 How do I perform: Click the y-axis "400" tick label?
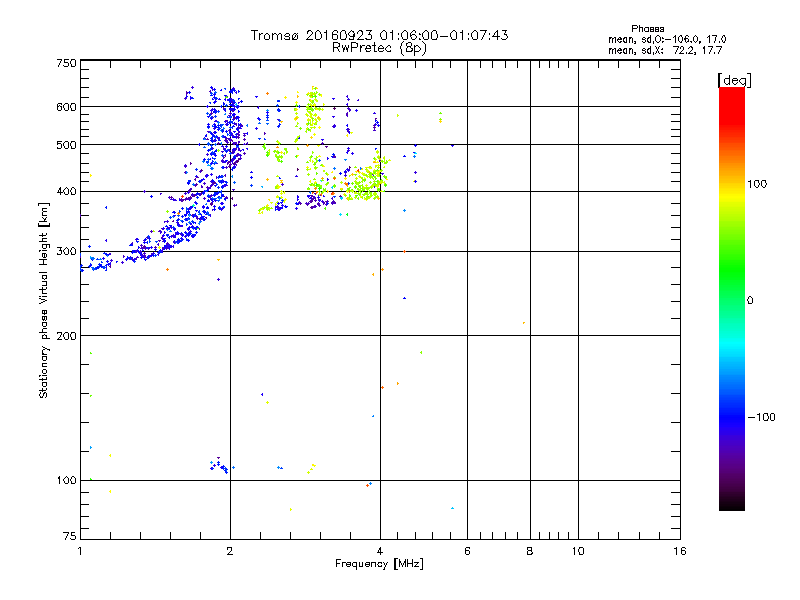click(66, 192)
